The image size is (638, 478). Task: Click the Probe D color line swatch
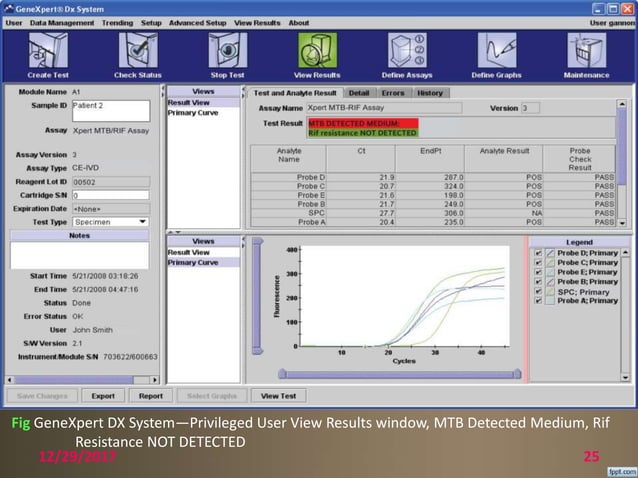(550, 253)
